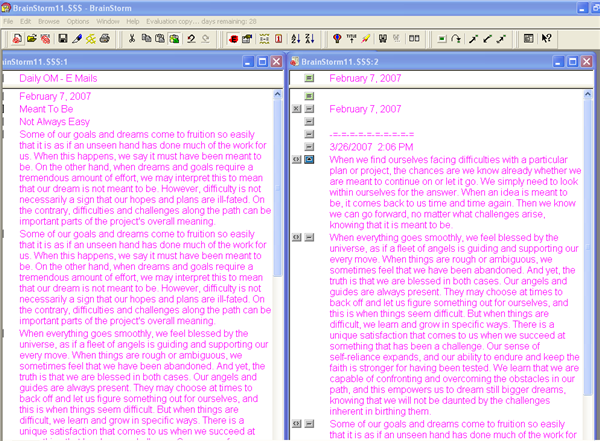Click the TITLE up-arrow icon
Screen dimensions: 600x441
click(x=351, y=39)
